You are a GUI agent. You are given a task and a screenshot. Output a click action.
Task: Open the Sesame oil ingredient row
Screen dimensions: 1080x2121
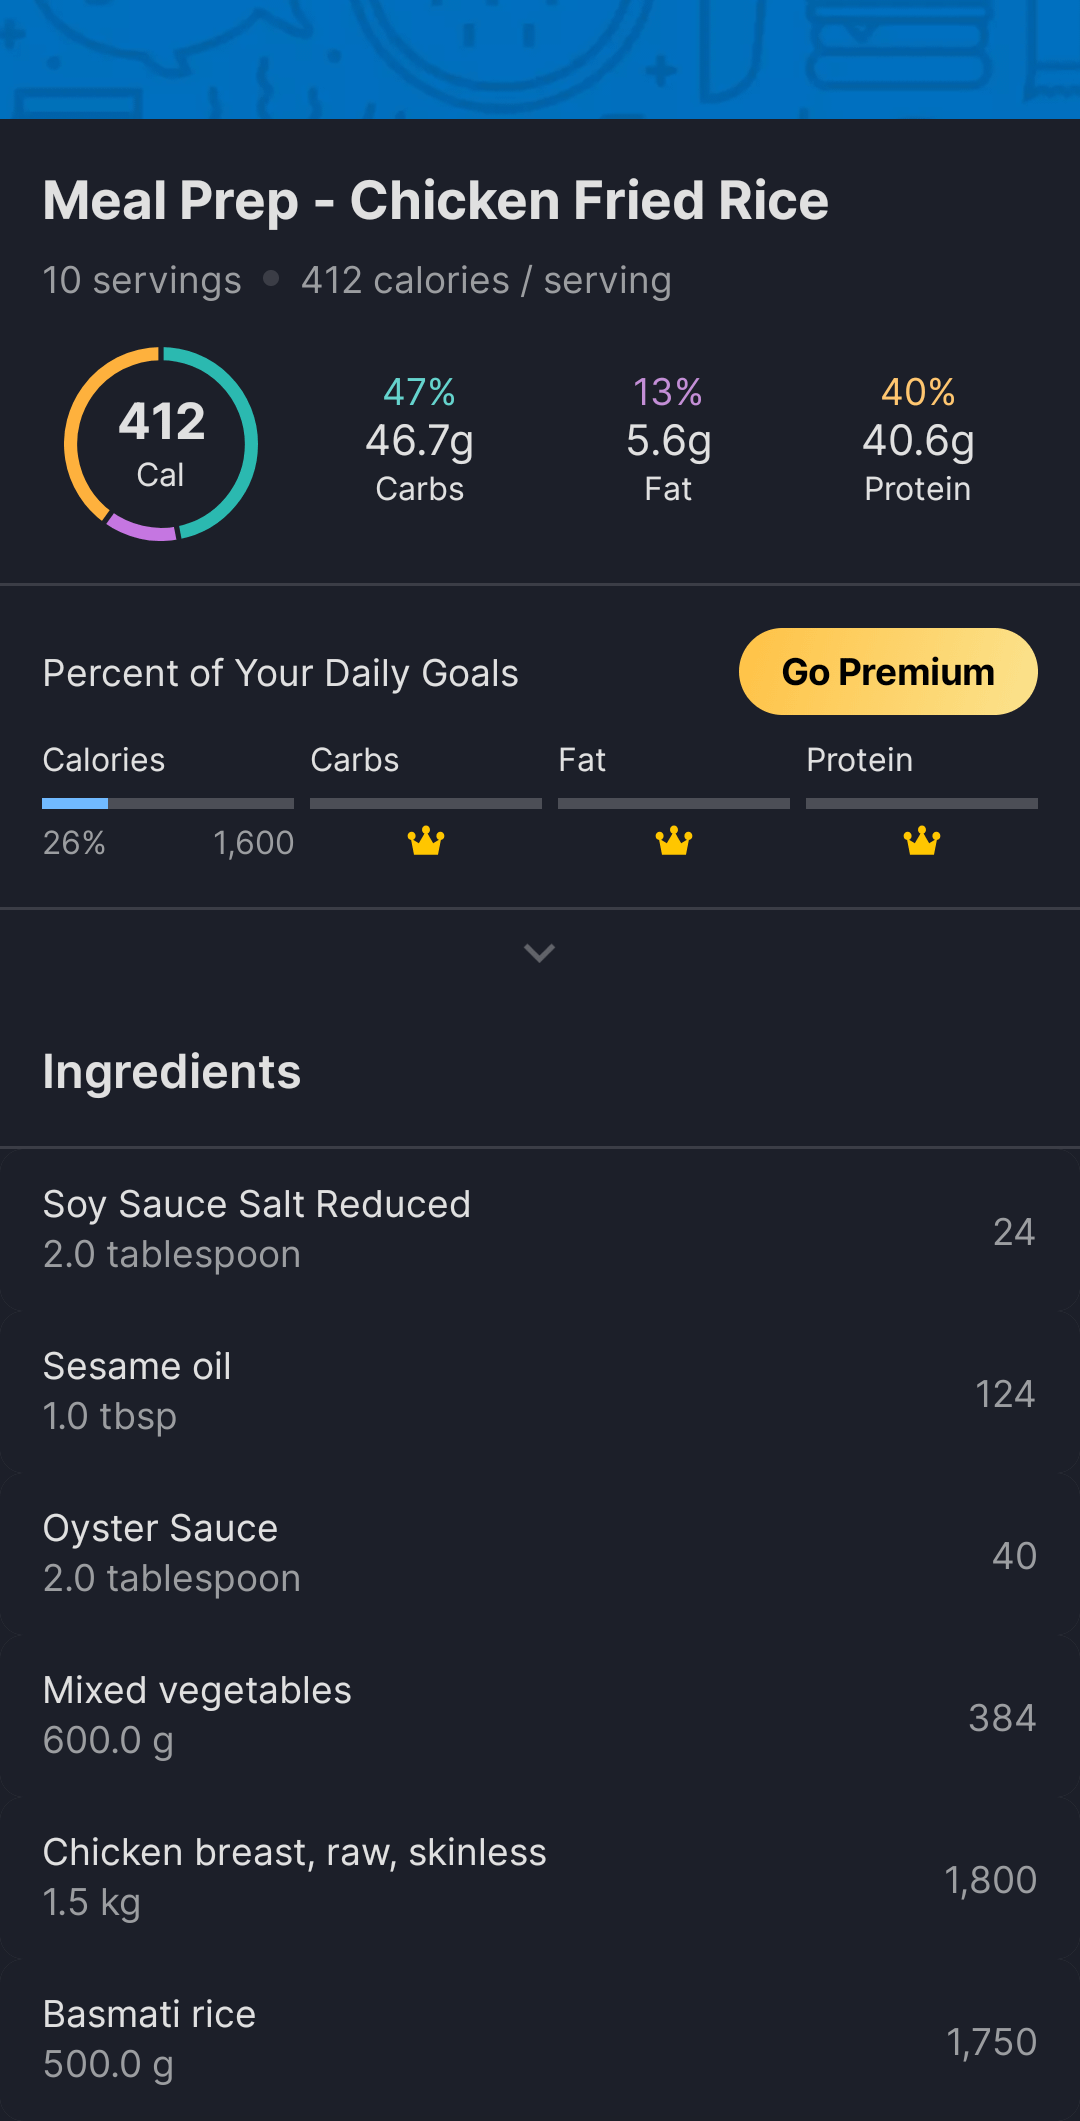point(540,1392)
